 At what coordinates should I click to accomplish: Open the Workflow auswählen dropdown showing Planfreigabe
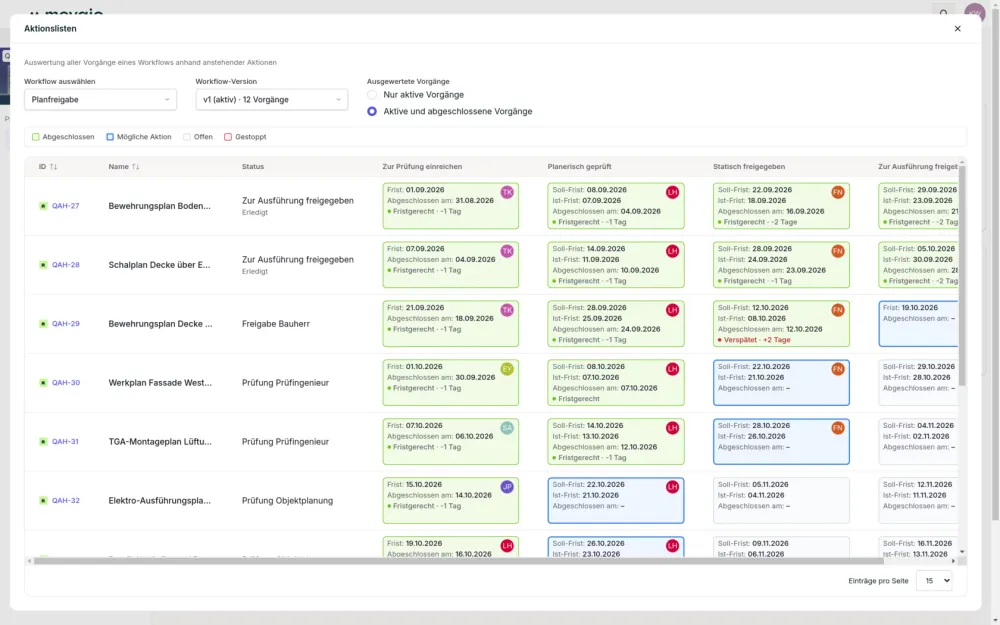(x=100, y=99)
